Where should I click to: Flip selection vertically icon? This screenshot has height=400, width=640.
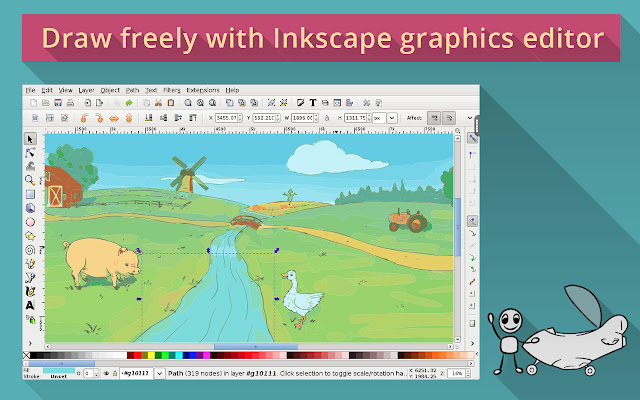point(129,118)
